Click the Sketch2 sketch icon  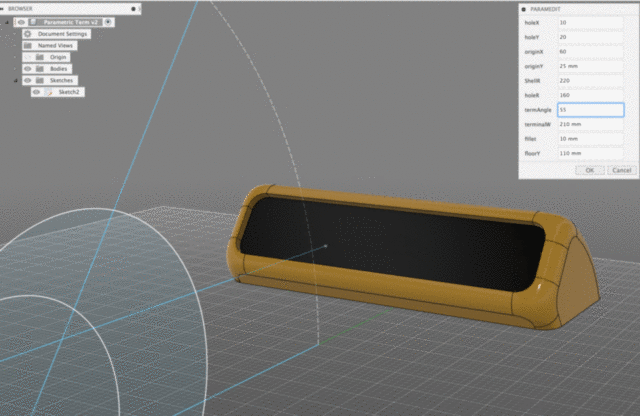click(49, 92)
